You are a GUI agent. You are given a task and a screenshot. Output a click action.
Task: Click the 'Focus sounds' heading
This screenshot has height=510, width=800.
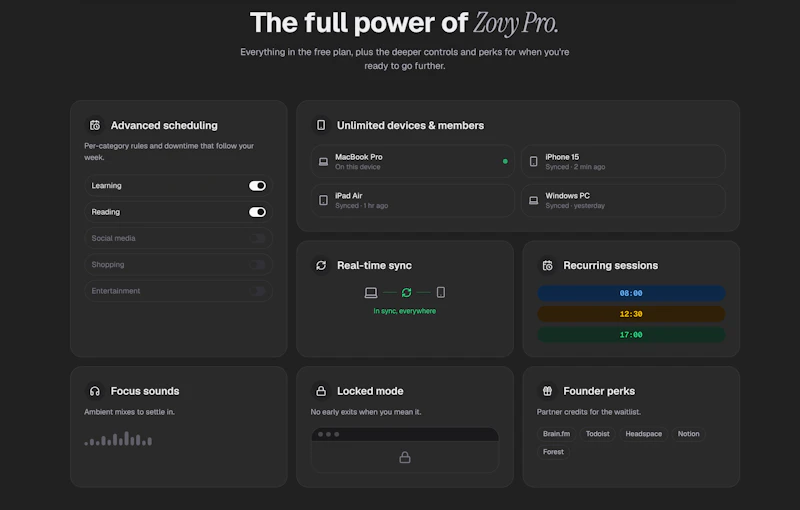(145, 391)
